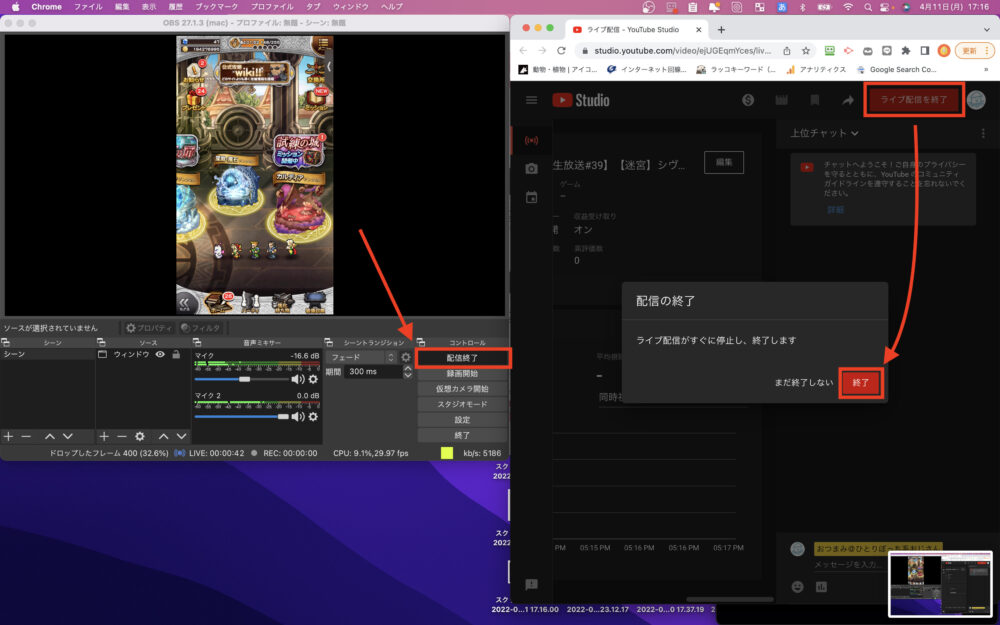Toggle スタジオモード in OBS controls

coord(462,404)
